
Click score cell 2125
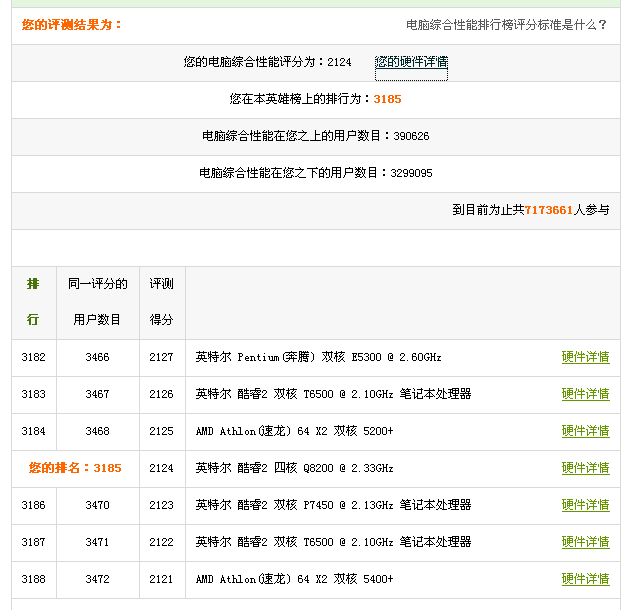coord(162,431)
